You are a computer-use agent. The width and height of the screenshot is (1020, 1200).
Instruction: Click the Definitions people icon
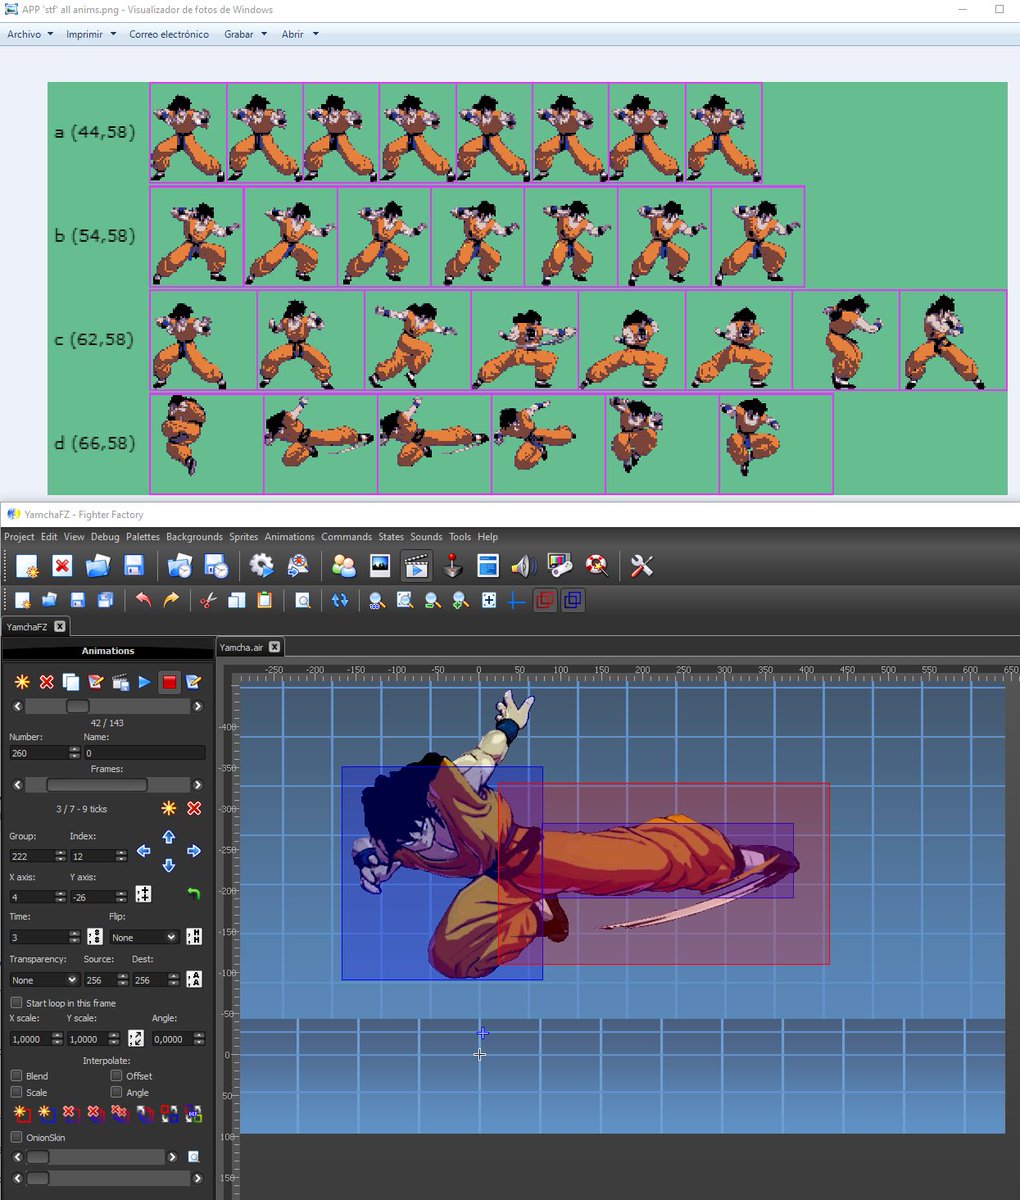coord(344,566)
